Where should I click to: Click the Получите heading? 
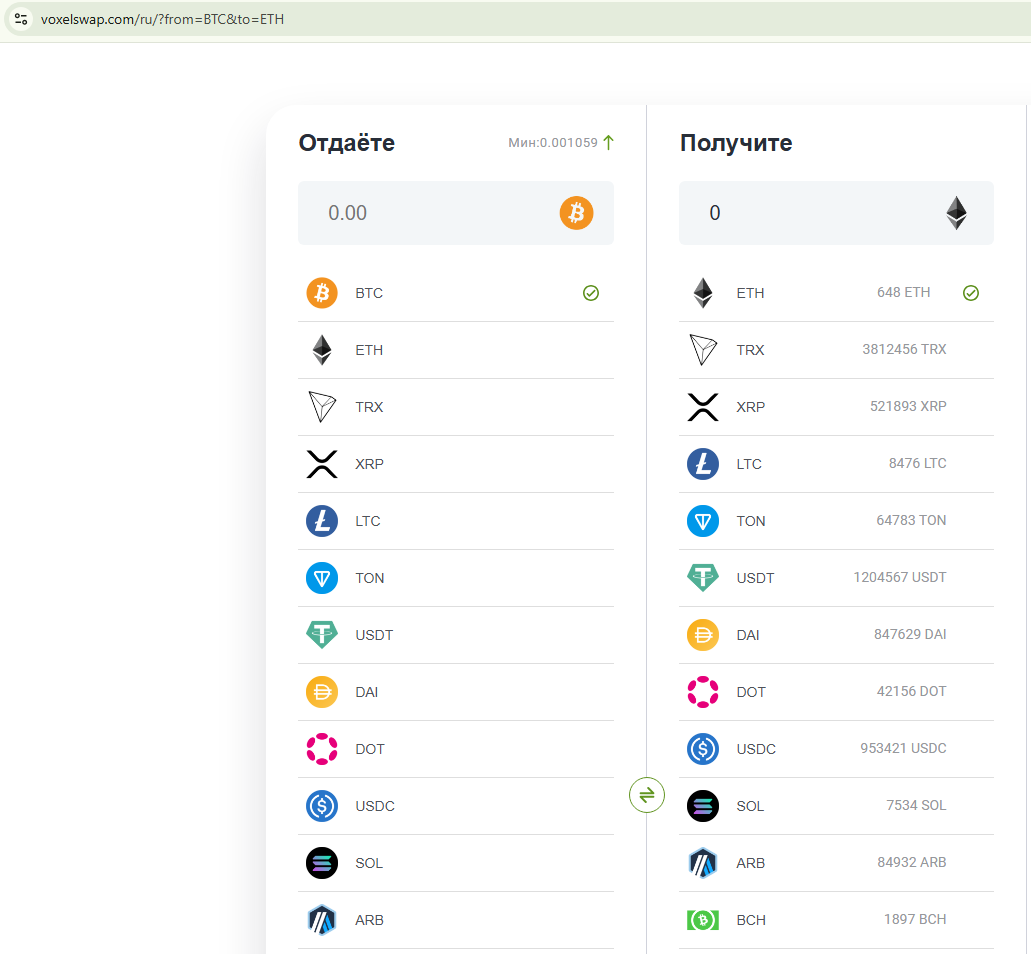point(736,143)
